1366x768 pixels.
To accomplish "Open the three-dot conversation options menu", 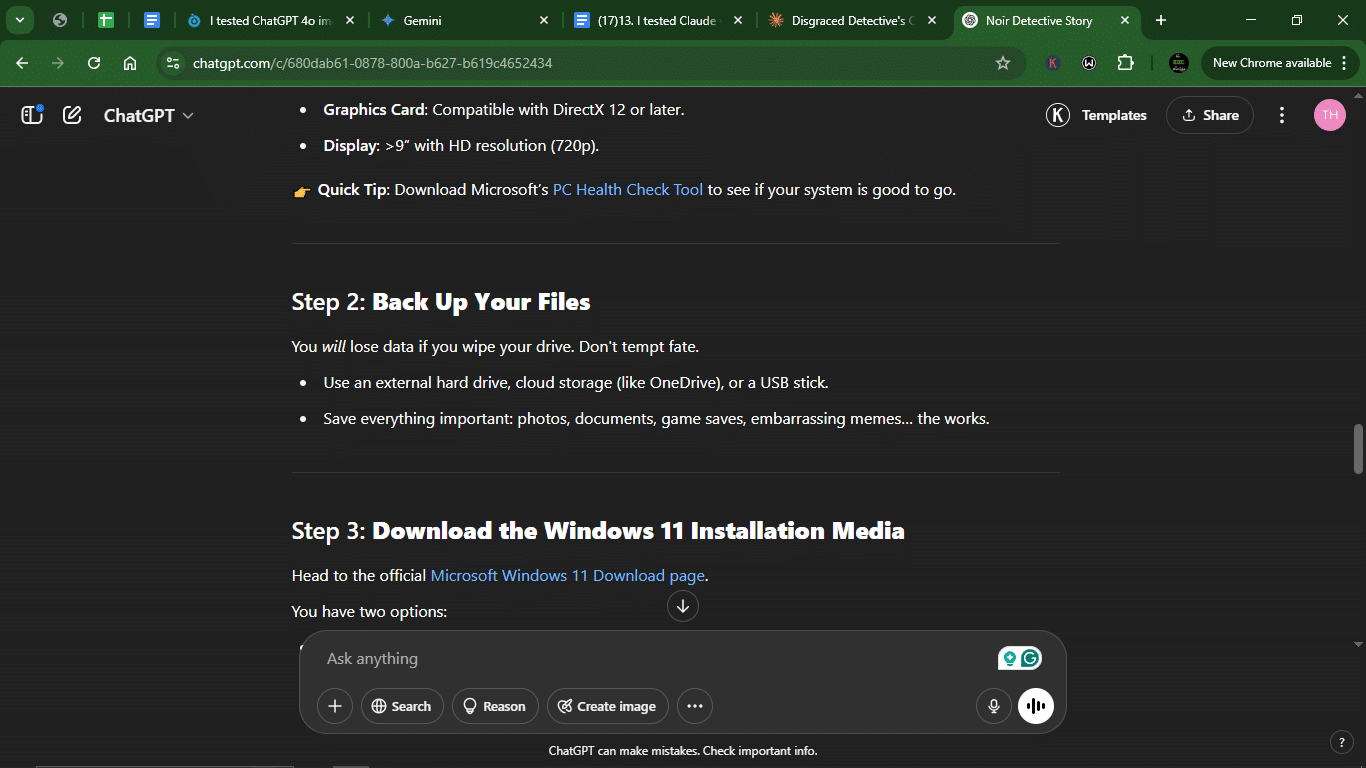I will pyautogui.click(x=1282, y=115).
